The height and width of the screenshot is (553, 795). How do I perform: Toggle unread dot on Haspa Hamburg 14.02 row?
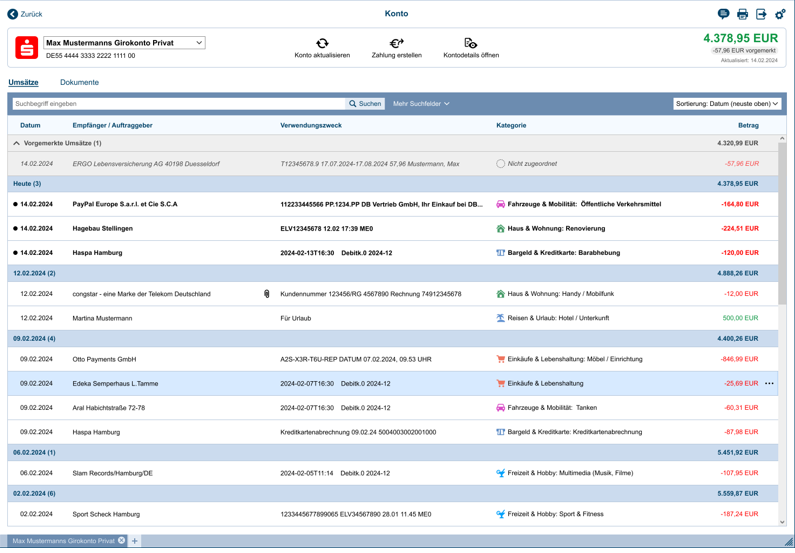pos(15,253)
